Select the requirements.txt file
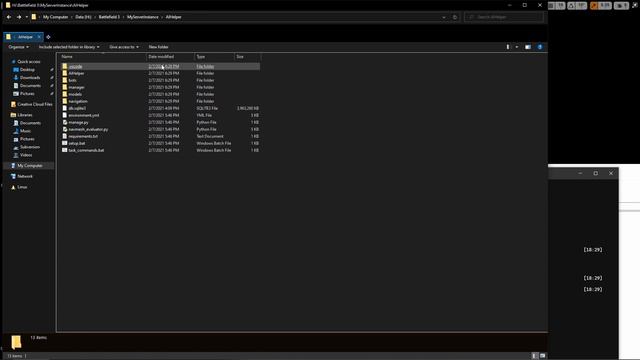640x360 pixels. pyautogui.click(x=83, y=136)
